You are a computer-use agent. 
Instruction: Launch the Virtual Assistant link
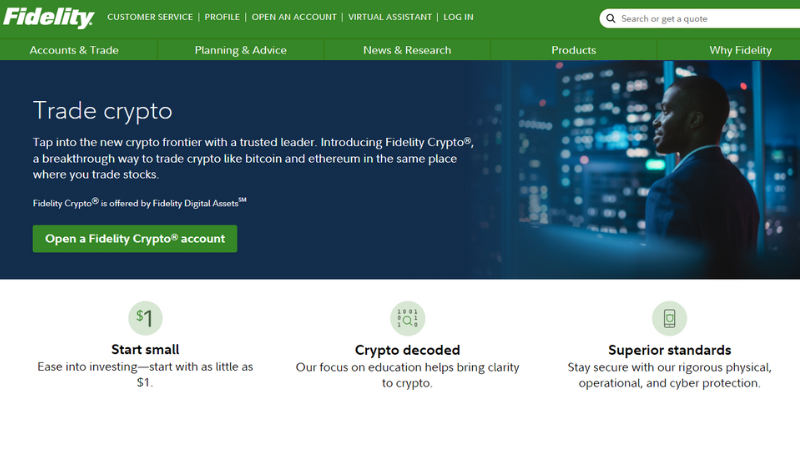[x=390, y=17]
